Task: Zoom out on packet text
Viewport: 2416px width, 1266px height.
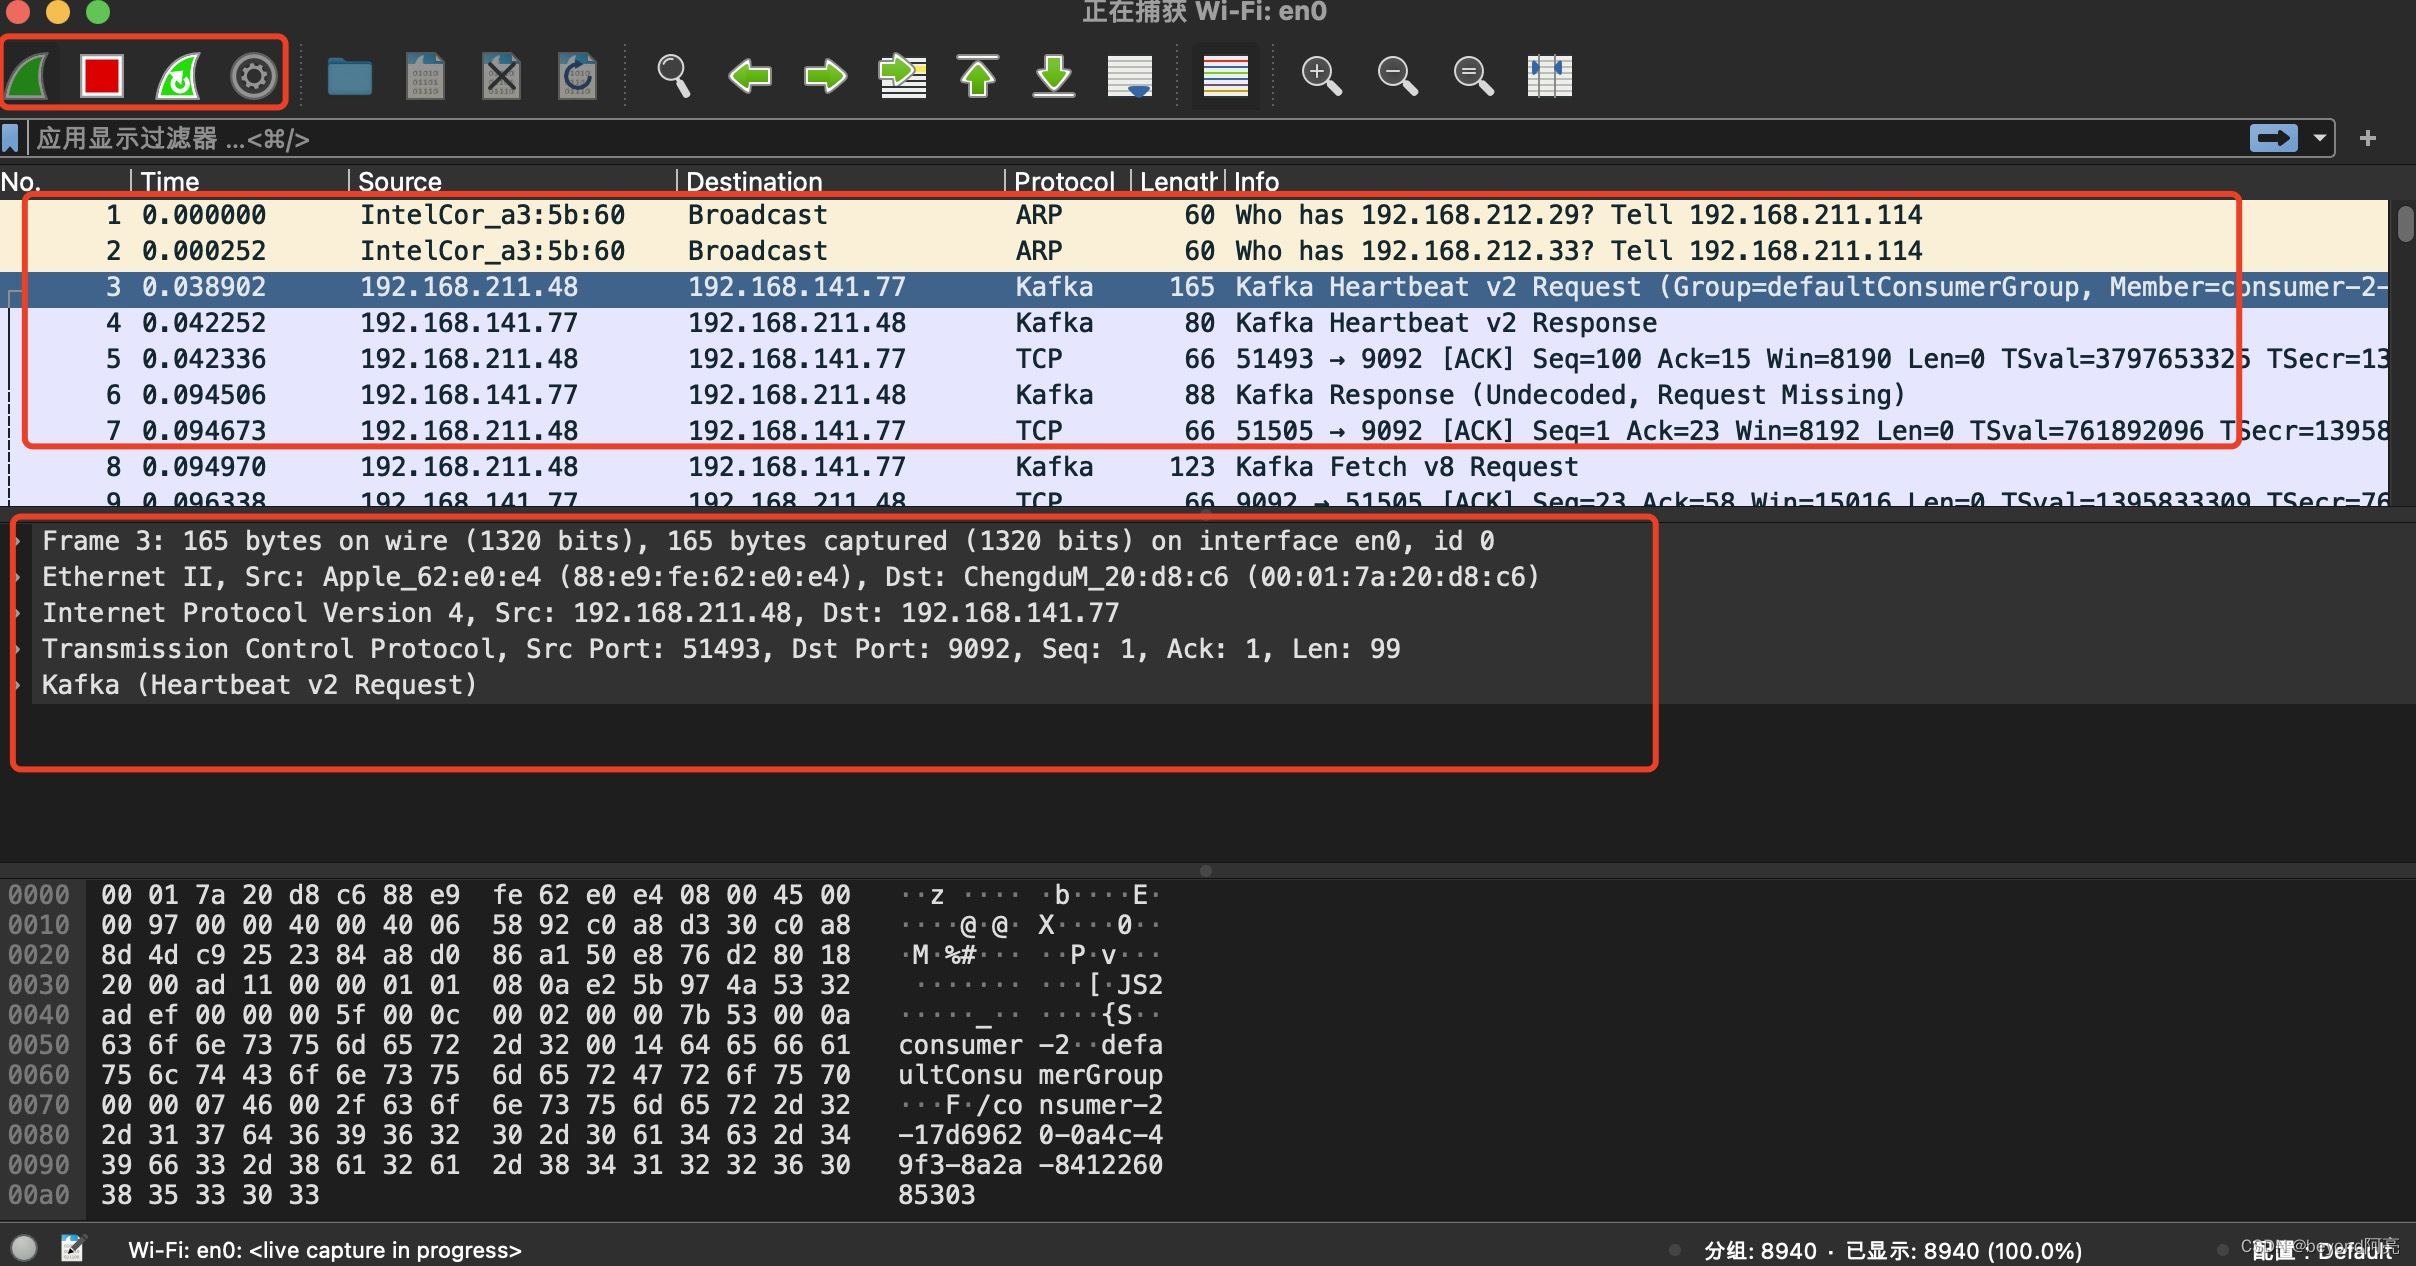Action: click(x=1397, y=76)
